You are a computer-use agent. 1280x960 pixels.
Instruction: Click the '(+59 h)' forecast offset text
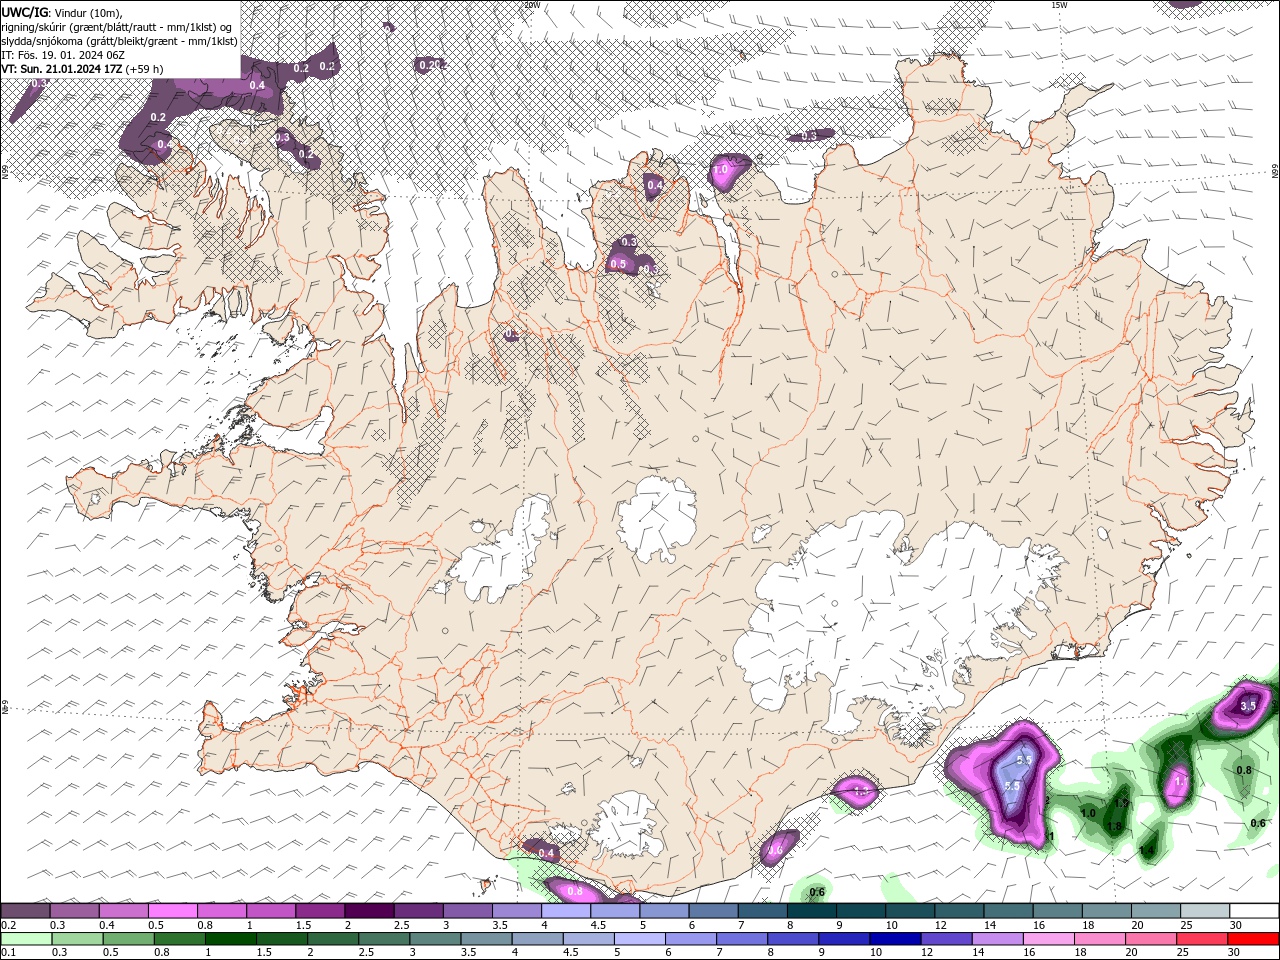(x=145, y=69)
